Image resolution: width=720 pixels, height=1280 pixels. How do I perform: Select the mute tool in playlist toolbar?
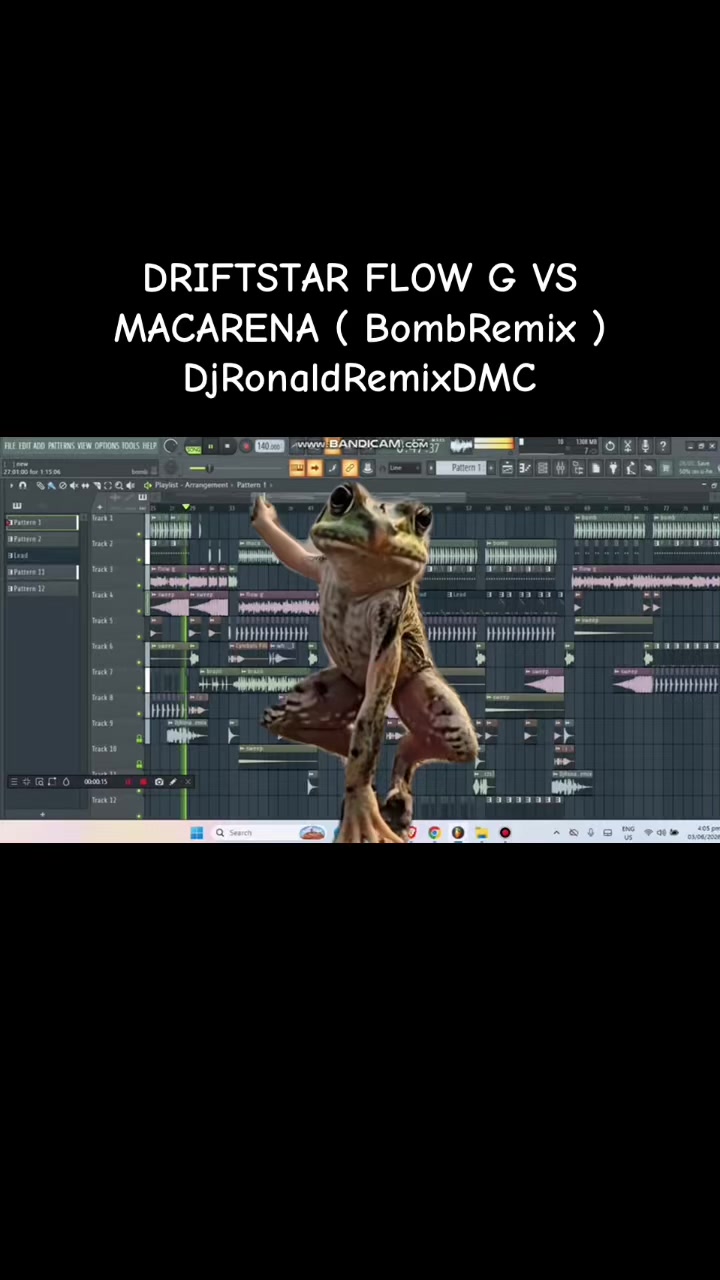point(74,485)
